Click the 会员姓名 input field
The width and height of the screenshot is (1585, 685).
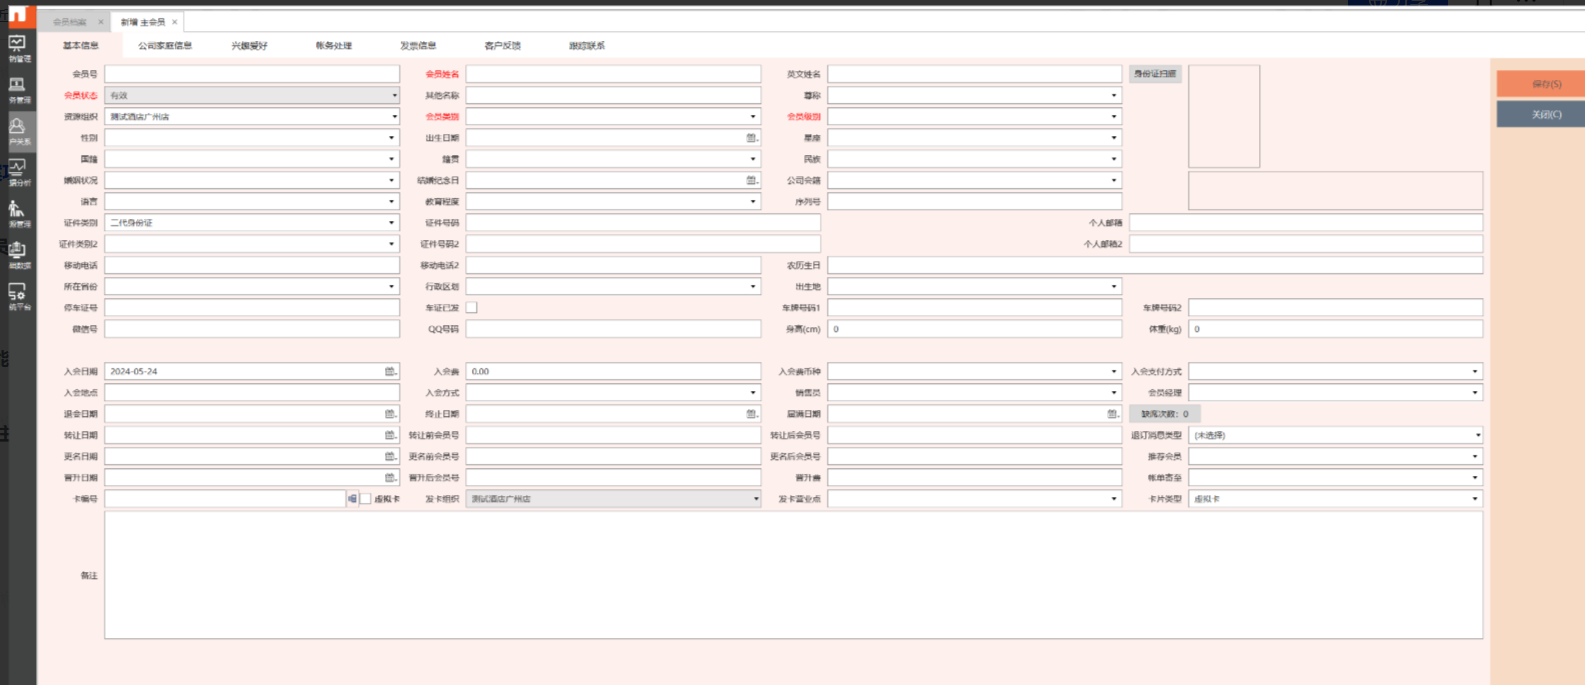(612, 74)
